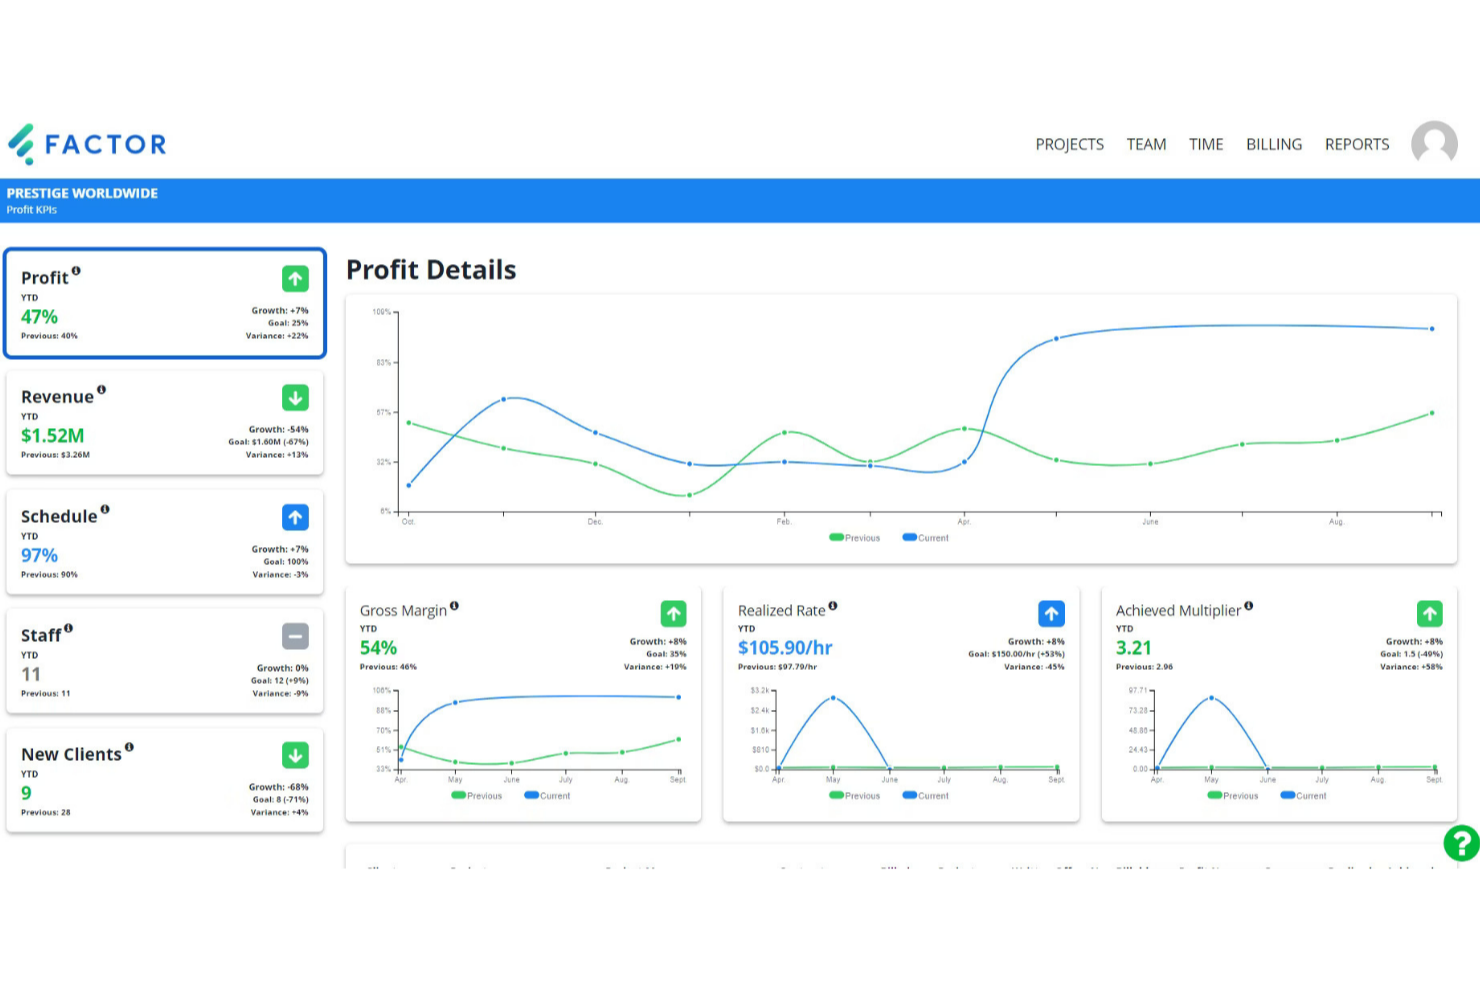1480x986 pixels.
Task: Click the up arrow on Achieved Multiplier panel
Action: [x=1428, y=614]
